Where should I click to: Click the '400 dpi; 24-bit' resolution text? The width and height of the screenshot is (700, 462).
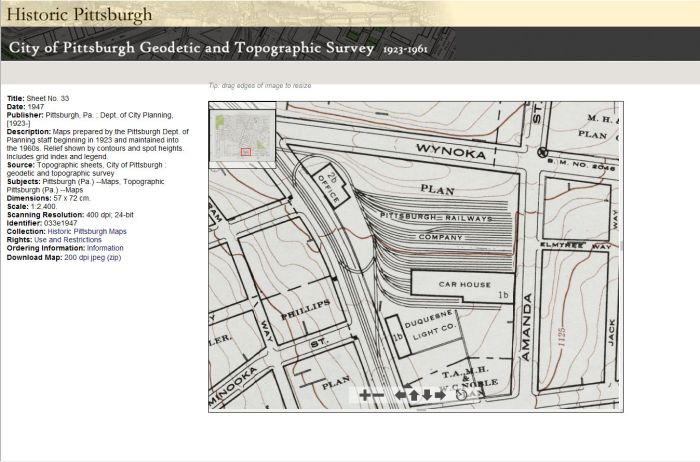pos(110,215)
